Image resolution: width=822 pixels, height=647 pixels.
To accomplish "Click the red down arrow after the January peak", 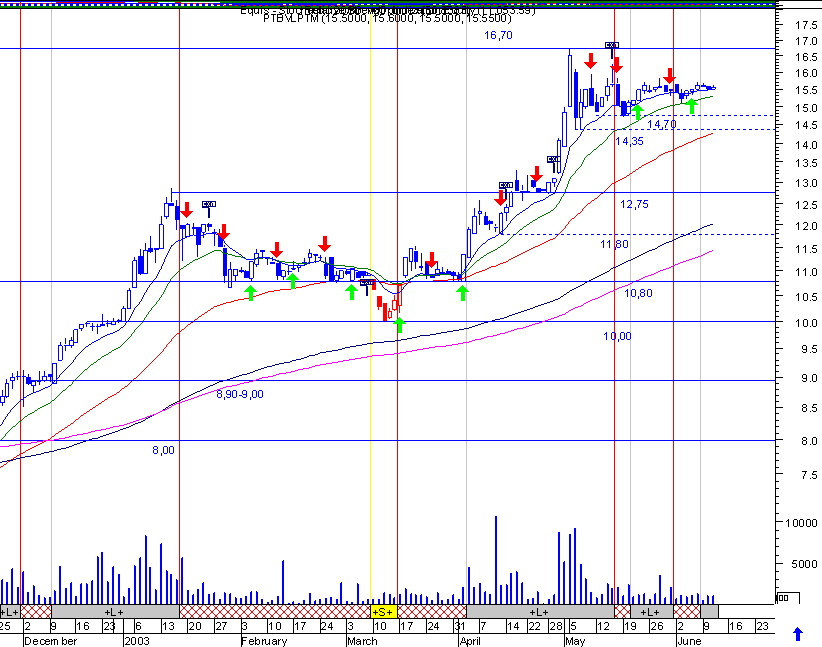I will (186, 210).
